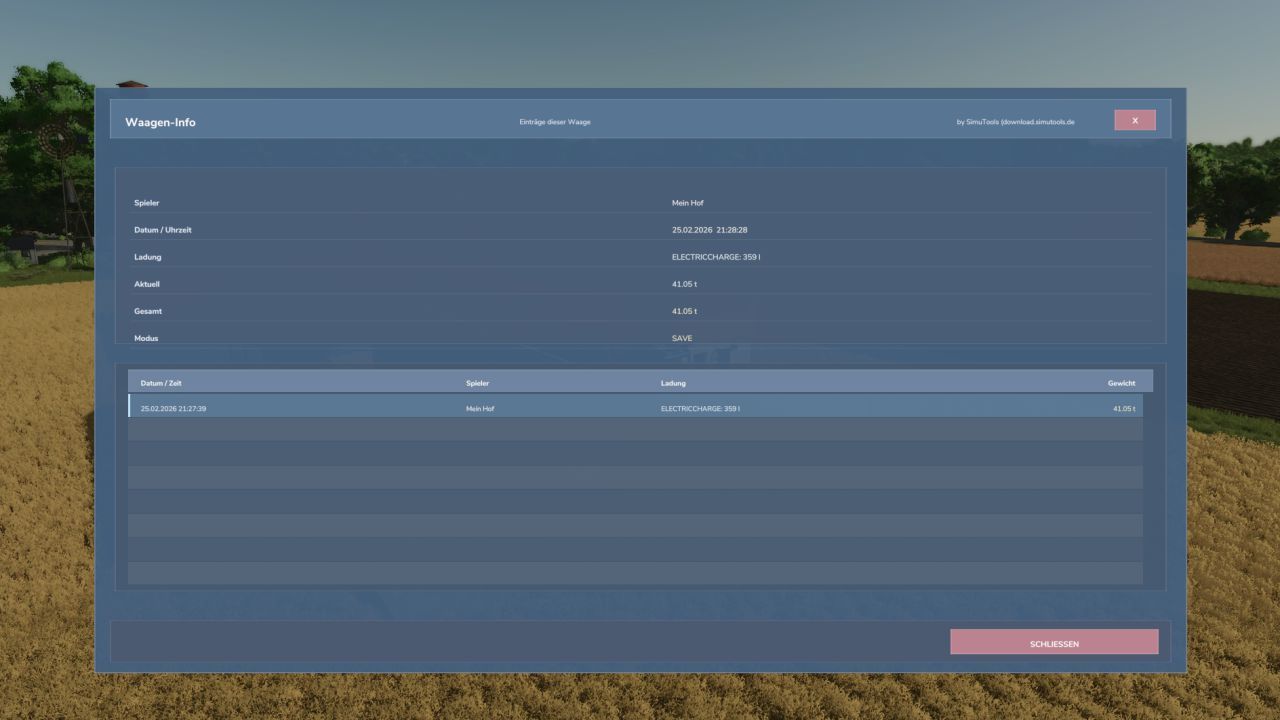
Task: Click the Mein Hof cell inside the entries table
Action: [479, 407]
